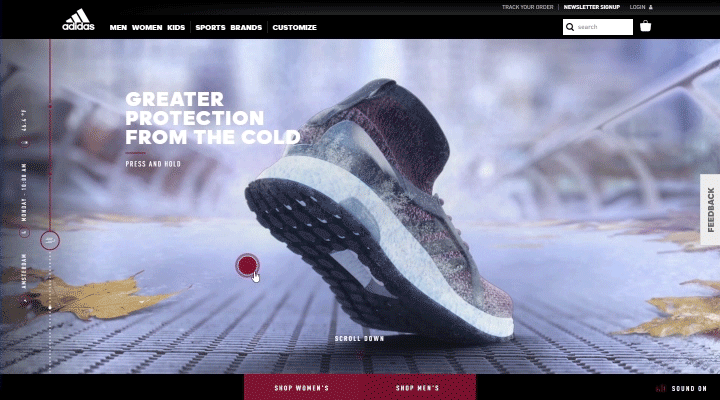
Task: Open the Men menu
Action: pyautogui.click(x=118, y=28)
